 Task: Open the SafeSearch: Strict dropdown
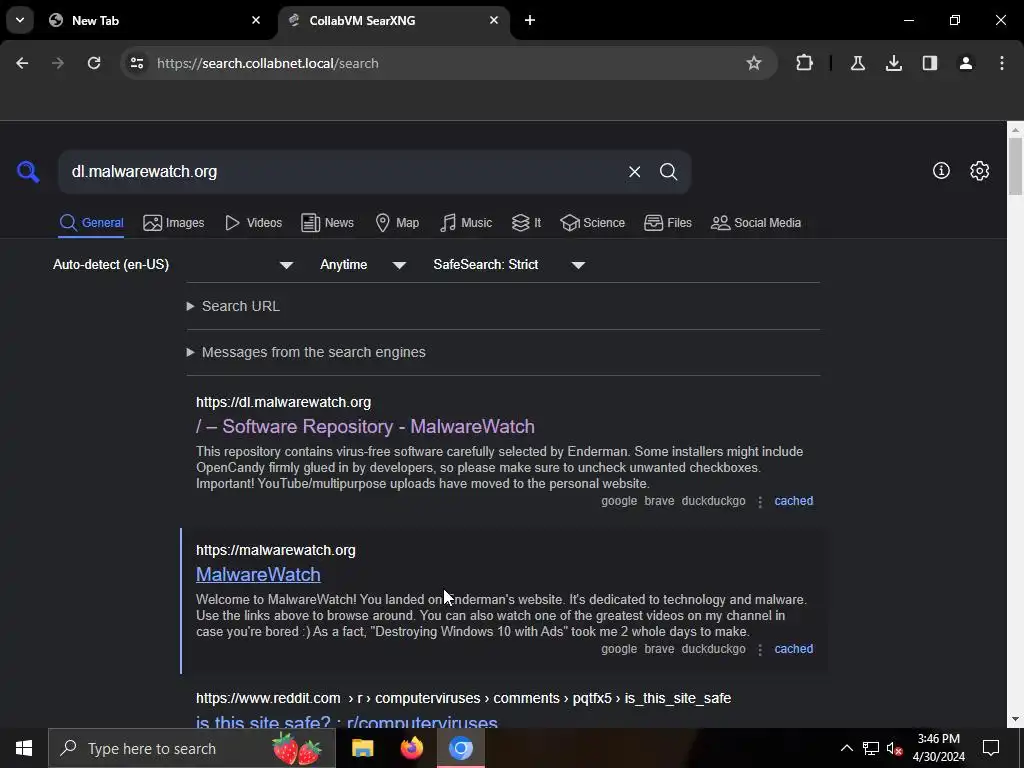(x=509, y=264)
